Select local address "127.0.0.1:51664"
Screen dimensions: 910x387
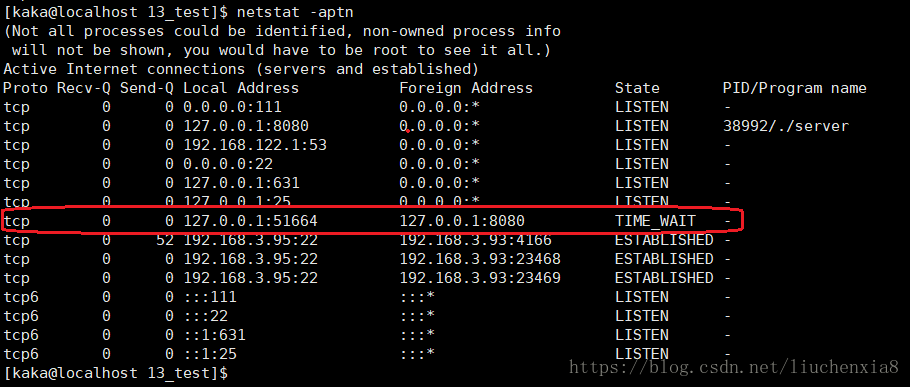[250, 221]
